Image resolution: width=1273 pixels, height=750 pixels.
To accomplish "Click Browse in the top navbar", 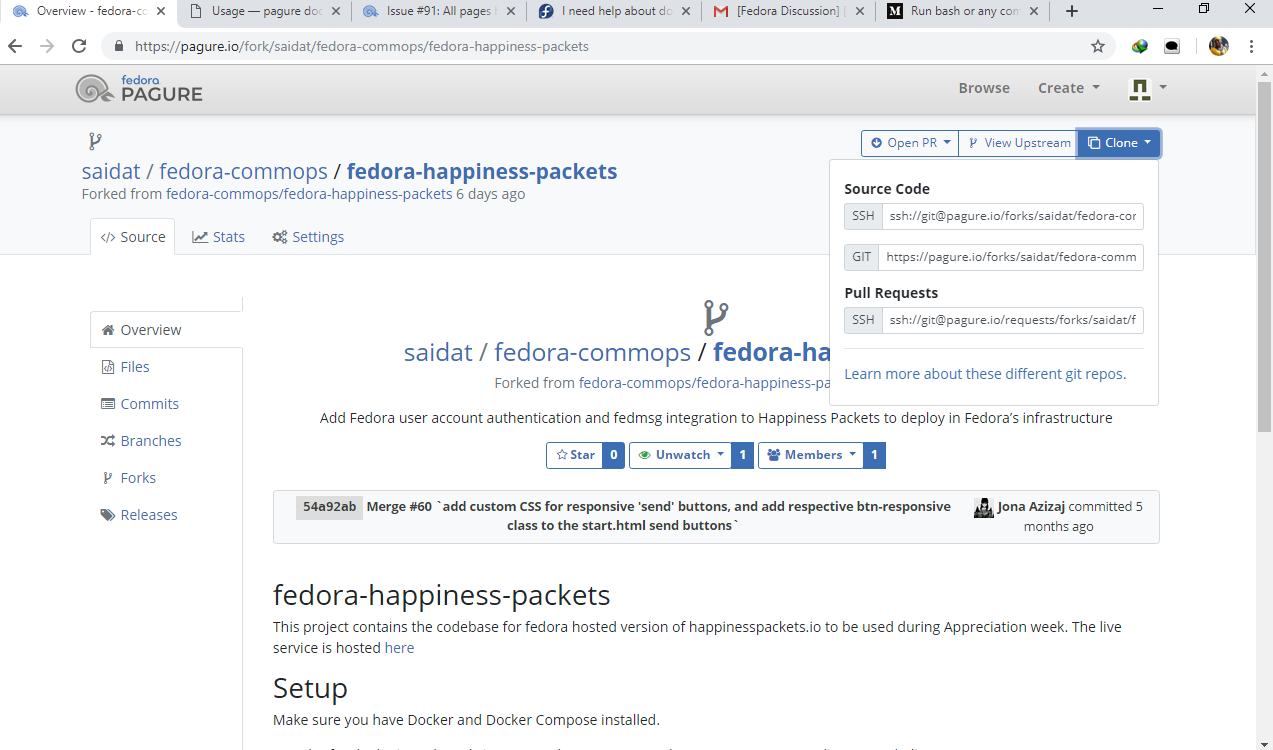I will click(984, 88).
